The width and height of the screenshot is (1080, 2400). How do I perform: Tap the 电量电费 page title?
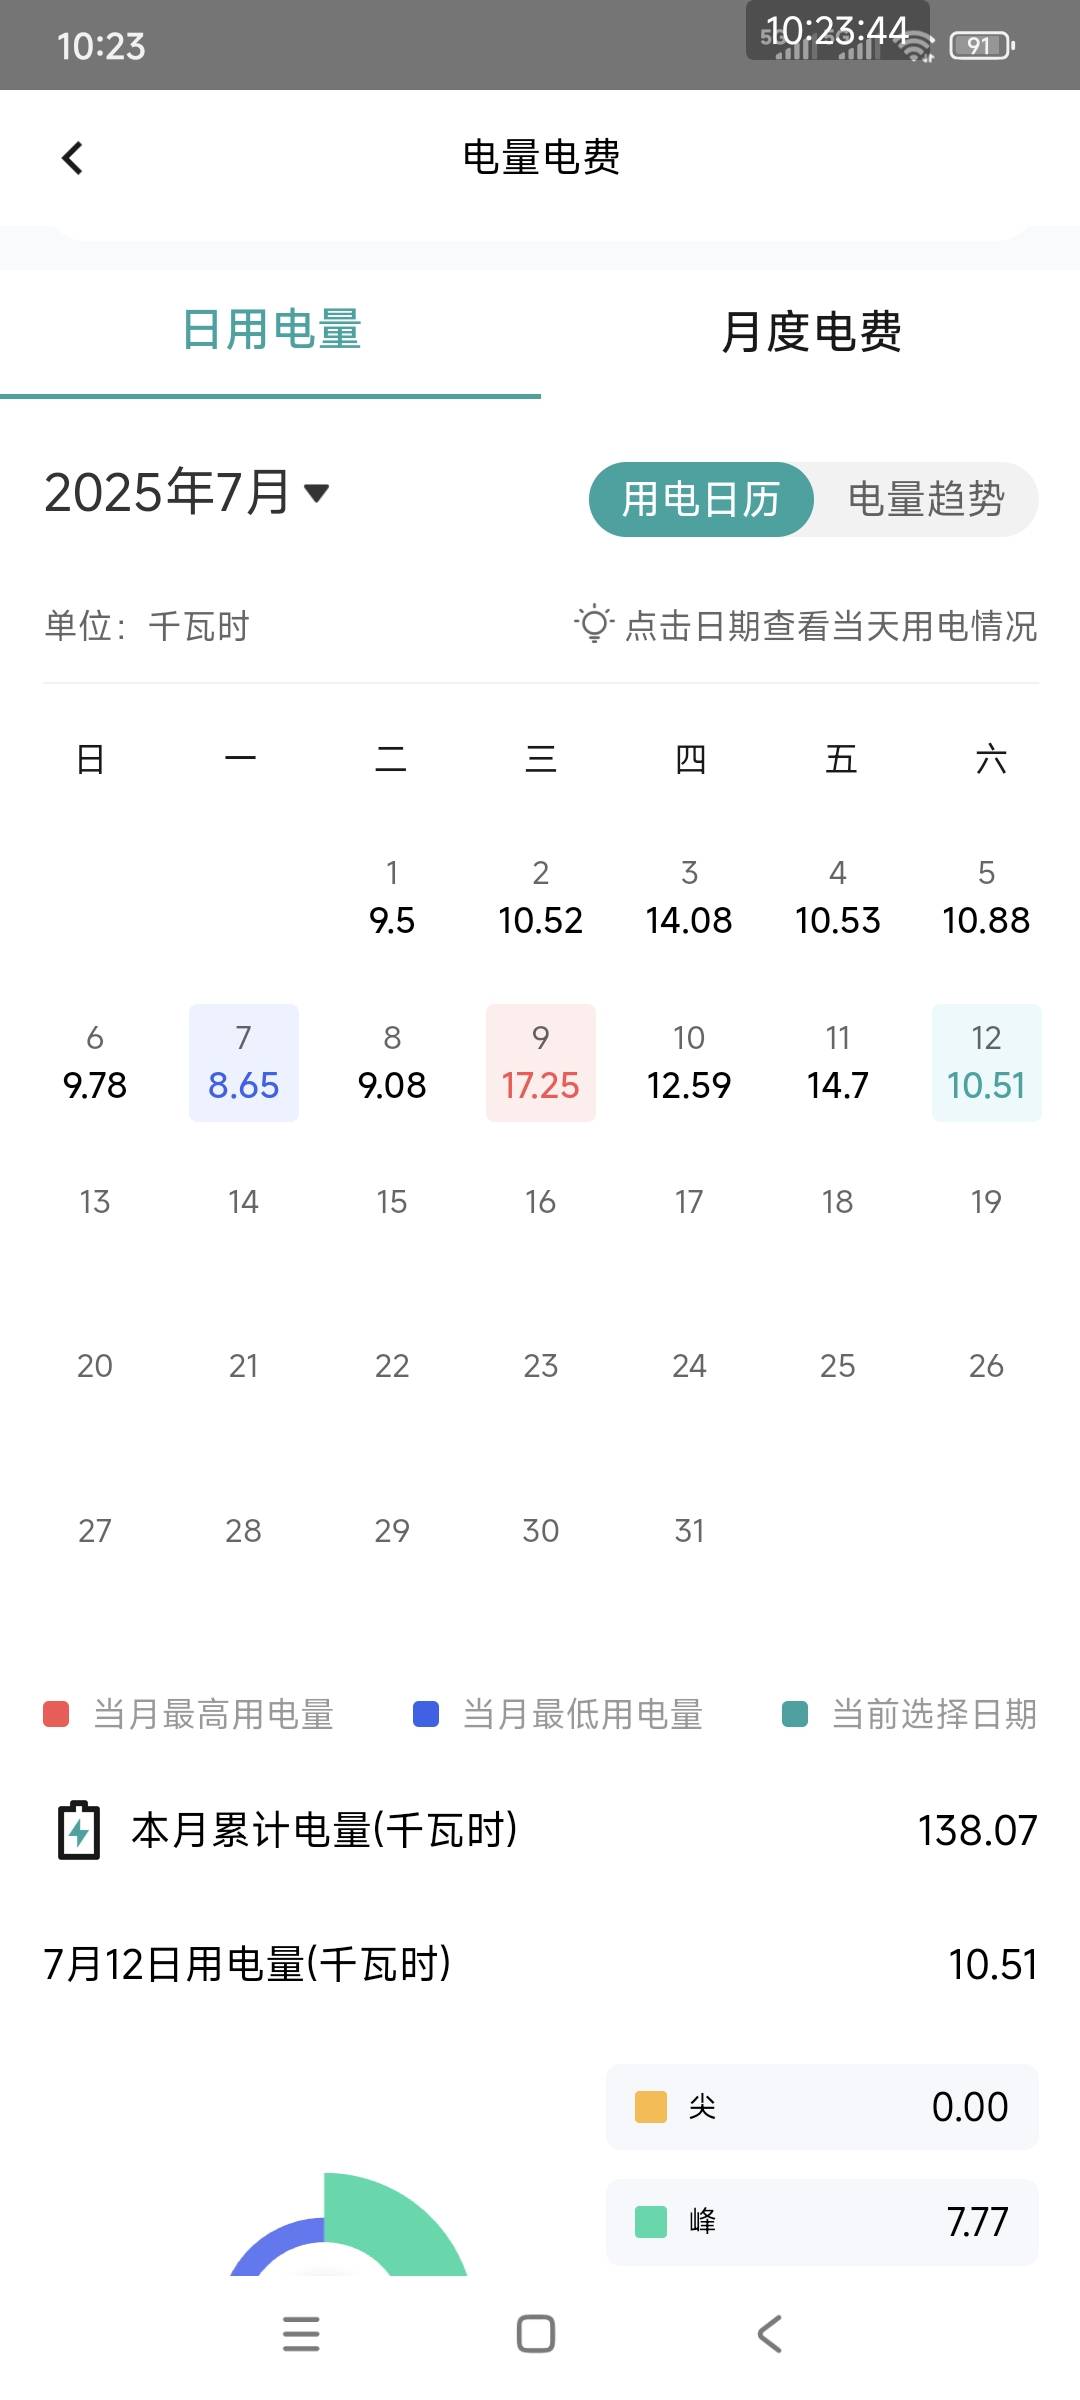coord(541,158)
